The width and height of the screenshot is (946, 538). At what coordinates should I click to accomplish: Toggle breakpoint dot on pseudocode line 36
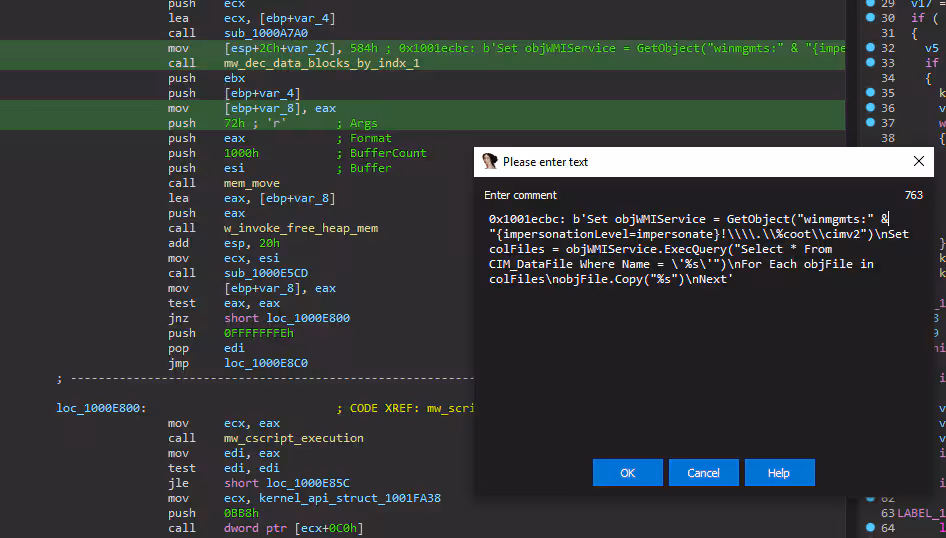click(870, 108)
